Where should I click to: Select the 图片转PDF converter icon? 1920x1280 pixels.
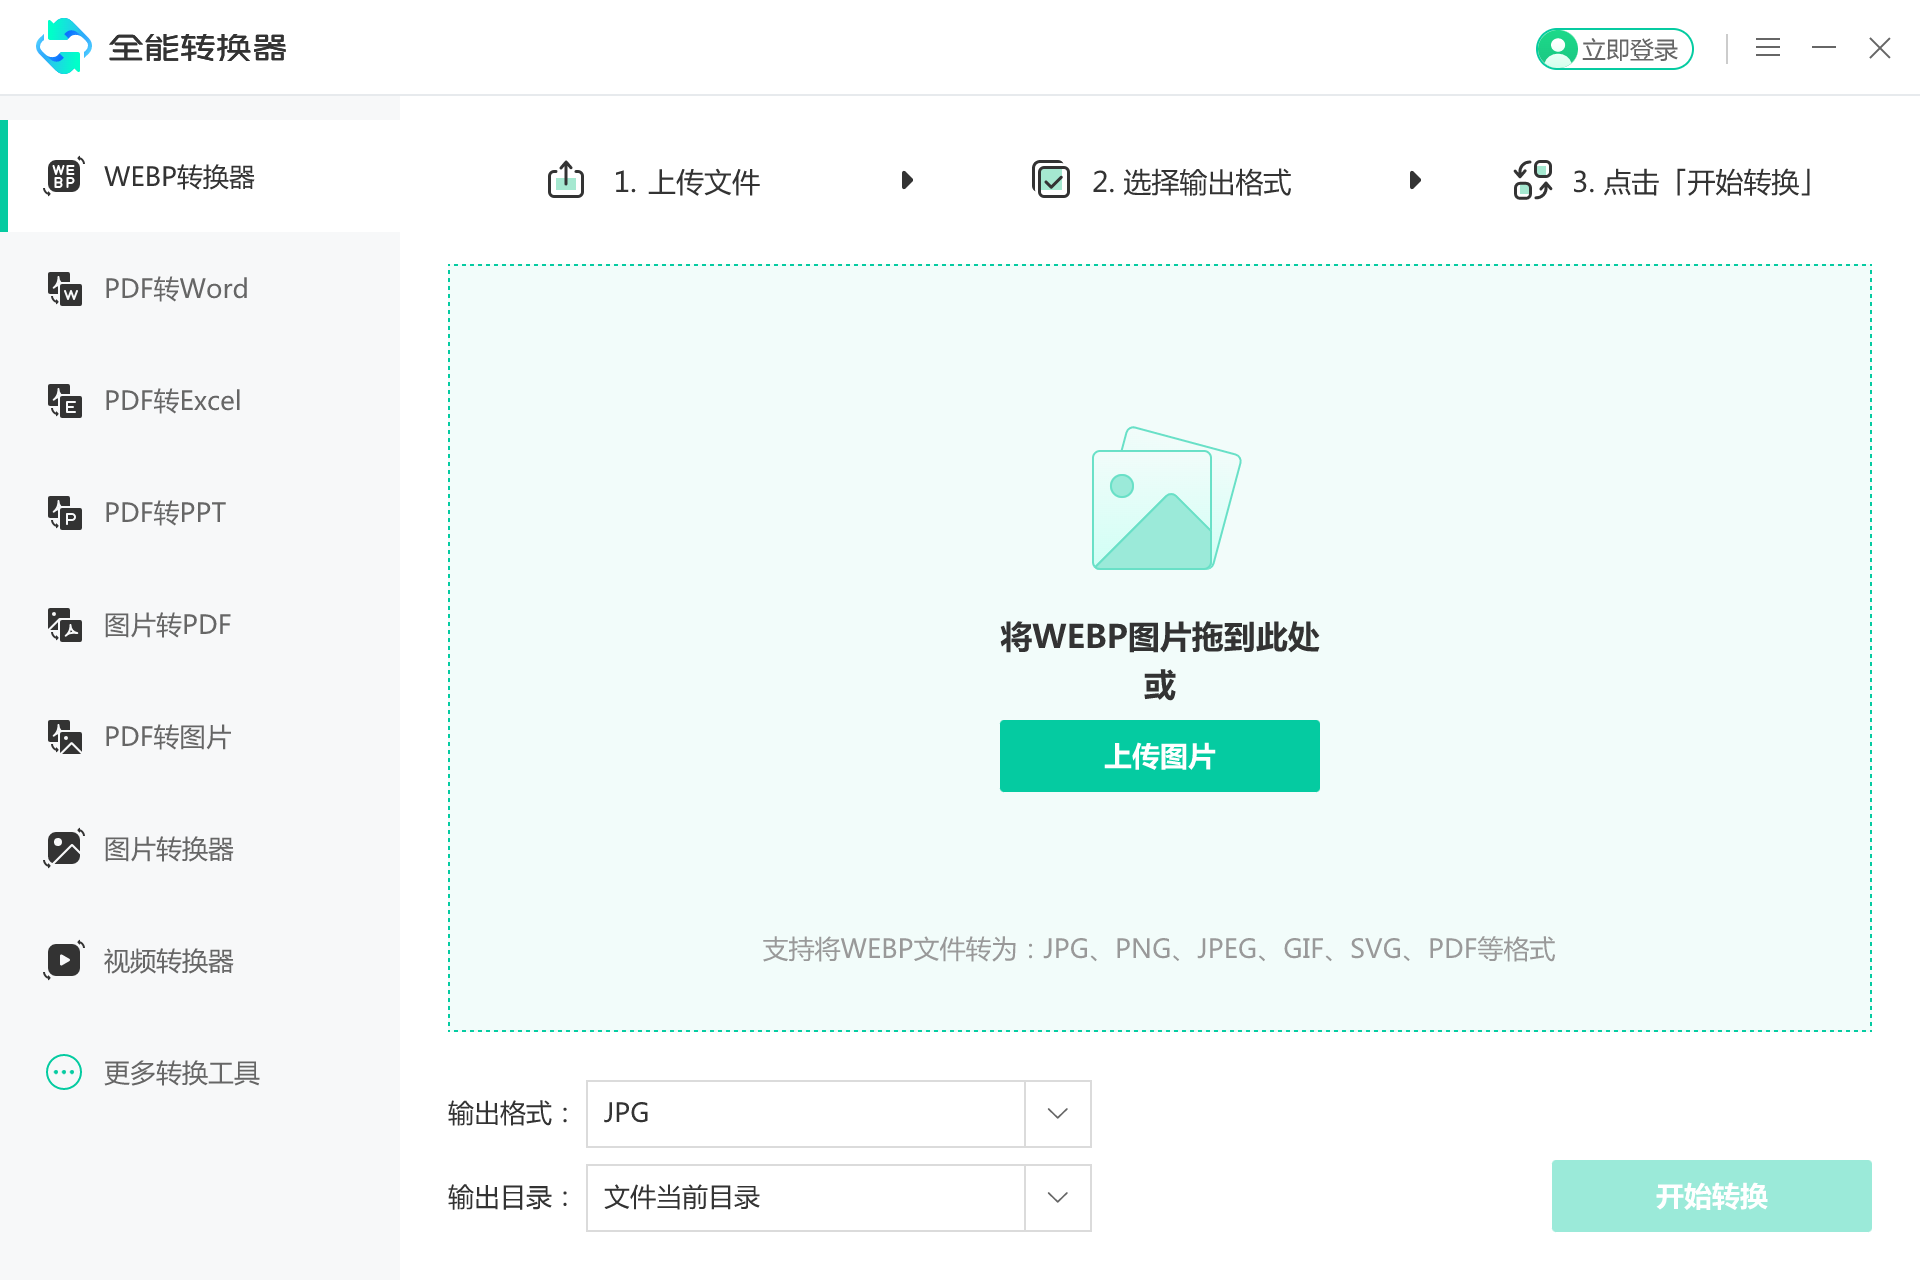click(64, 625)
